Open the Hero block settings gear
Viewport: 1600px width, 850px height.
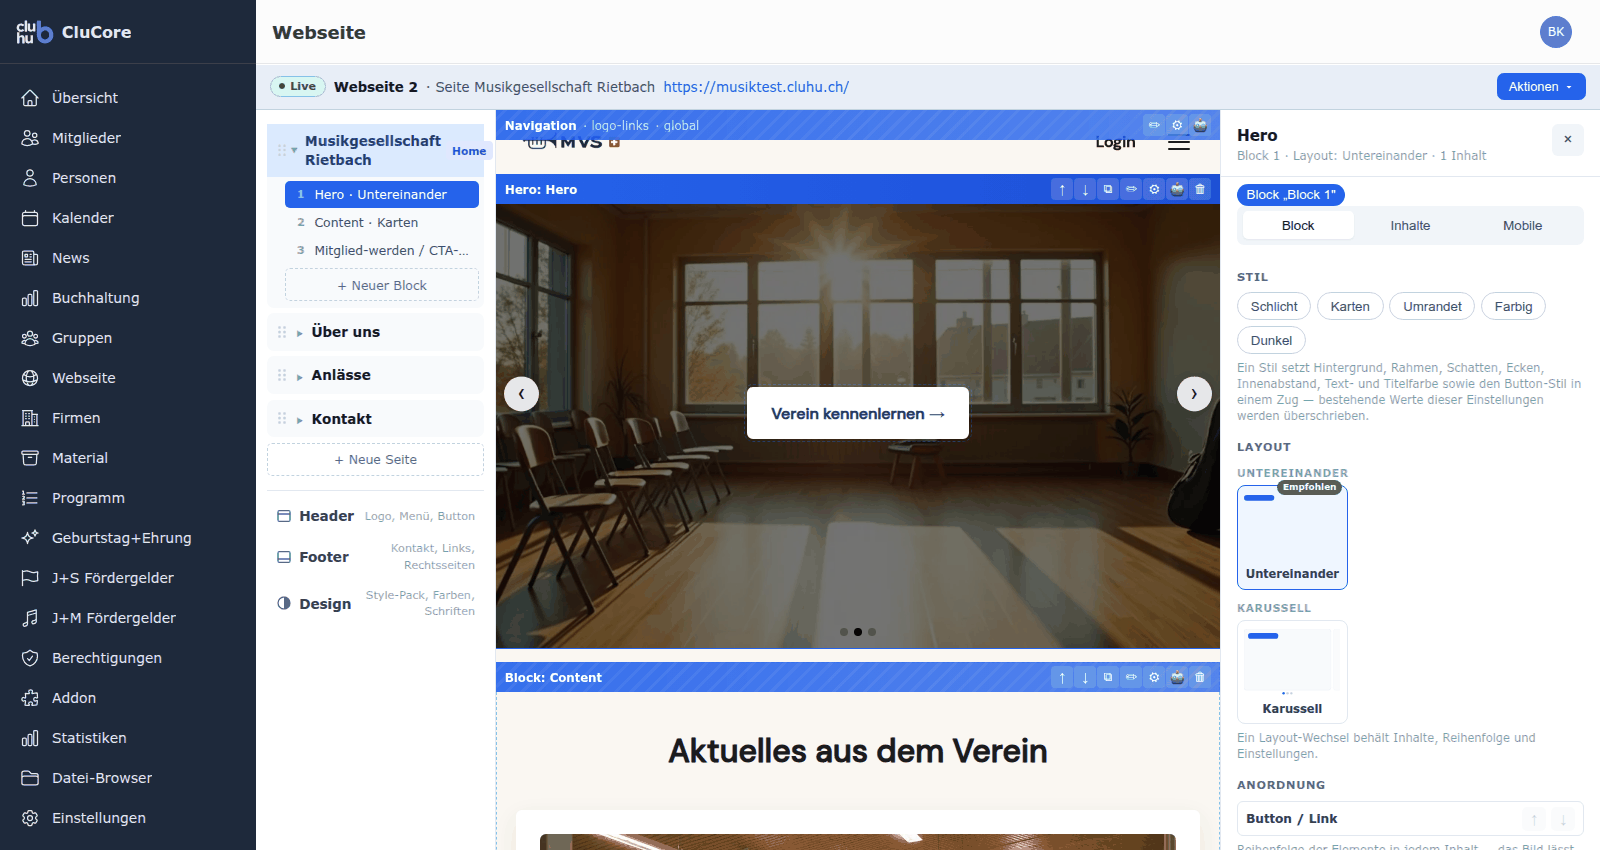[x=1154, y=189]
